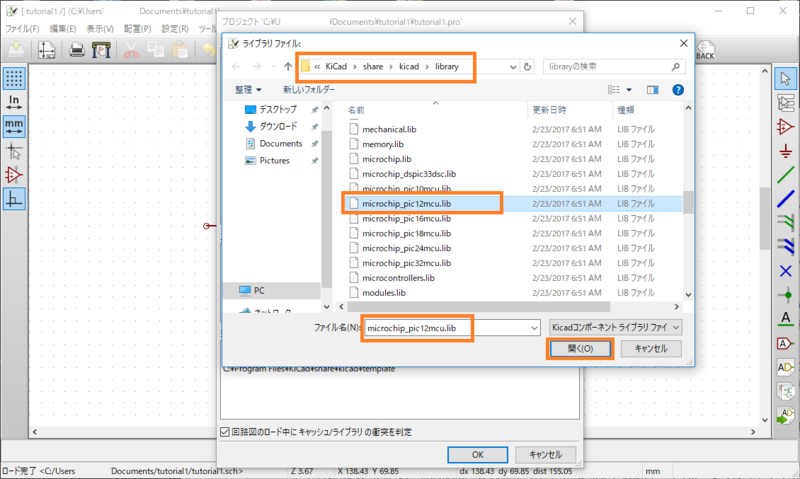Toggle hidden pins display icon

point(14,175)
